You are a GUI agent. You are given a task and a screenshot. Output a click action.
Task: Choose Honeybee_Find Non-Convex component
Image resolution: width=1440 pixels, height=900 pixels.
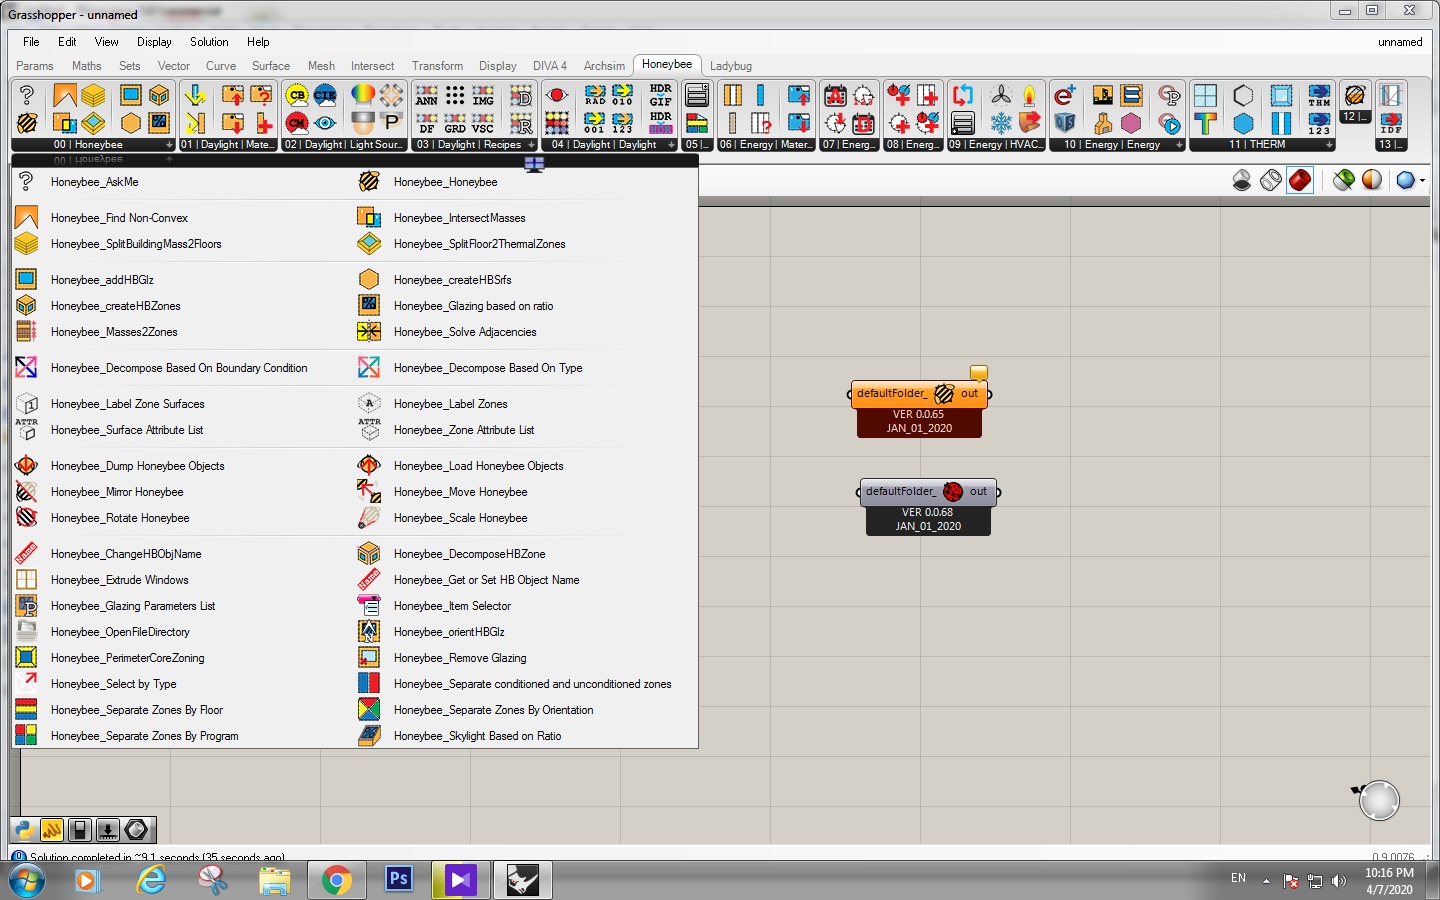[x=119, y=218]
